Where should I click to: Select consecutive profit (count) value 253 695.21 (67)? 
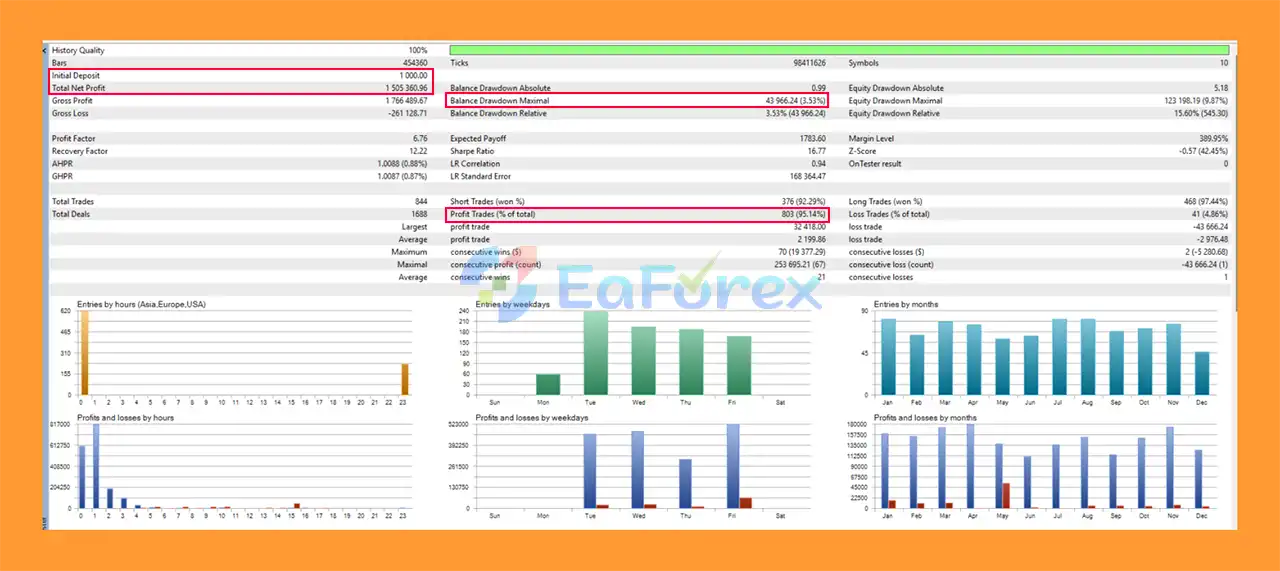pyautogui.click(x=798, y=264)
